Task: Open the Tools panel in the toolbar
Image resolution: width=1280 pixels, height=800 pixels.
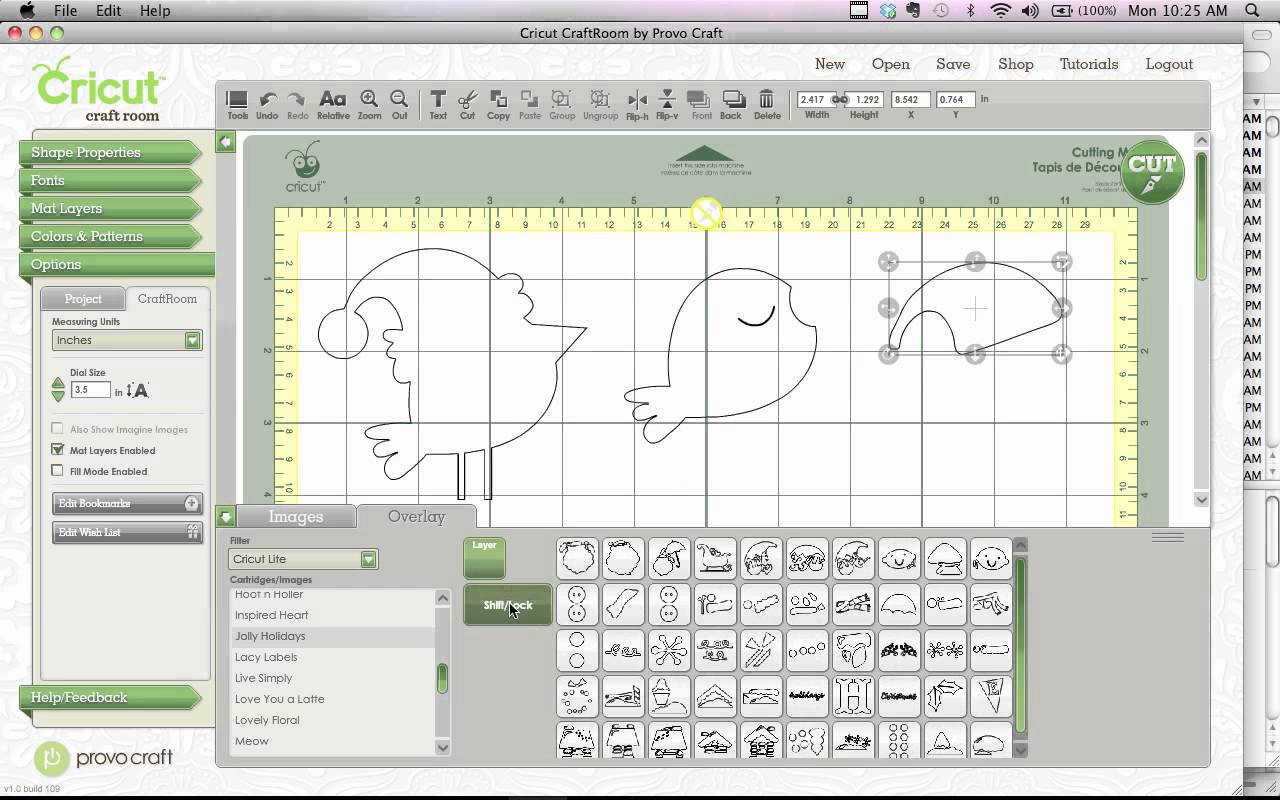Action: (237, 104)
